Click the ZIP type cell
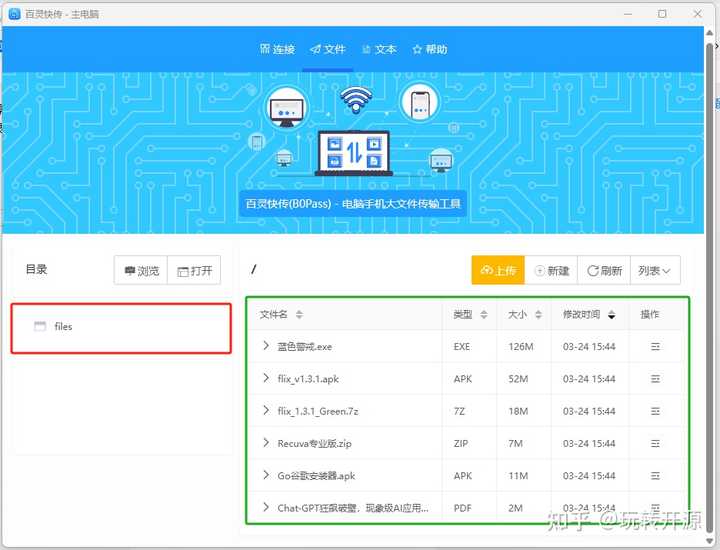720x550 pixels. pos(461,443)
